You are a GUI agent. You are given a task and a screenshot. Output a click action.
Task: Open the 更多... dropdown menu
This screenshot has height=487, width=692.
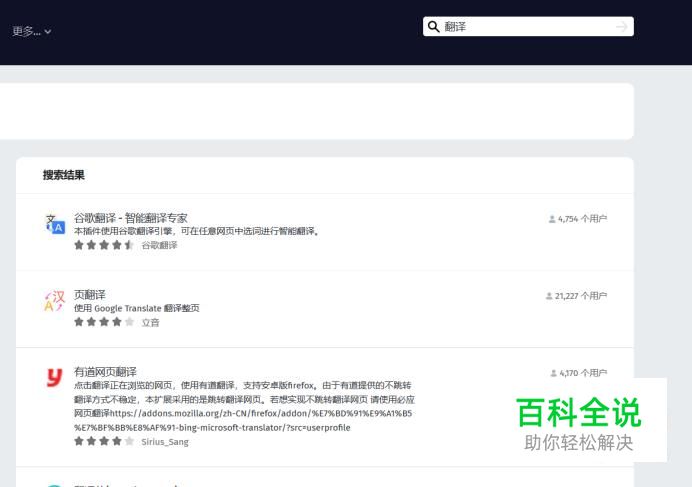tap(31, 31)
